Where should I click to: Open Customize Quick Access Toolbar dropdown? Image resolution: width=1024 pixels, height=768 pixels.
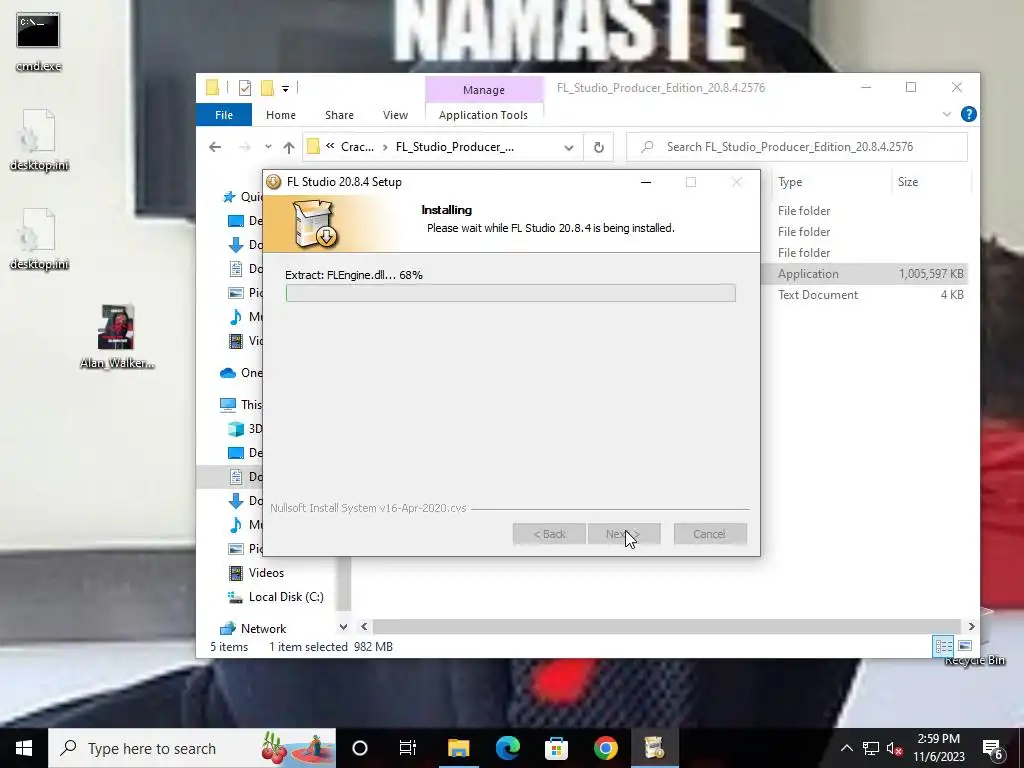285,88
